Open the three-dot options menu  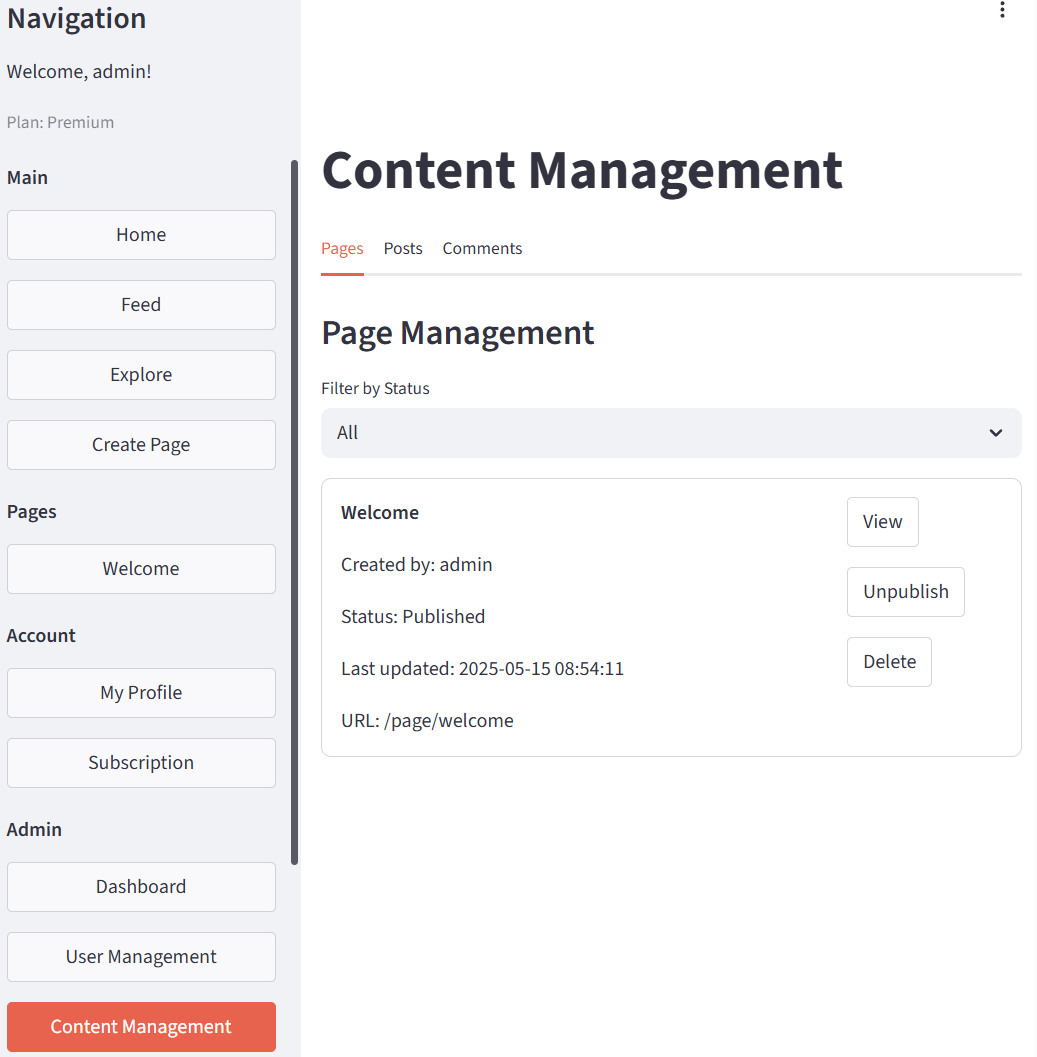coord(1002,11)
